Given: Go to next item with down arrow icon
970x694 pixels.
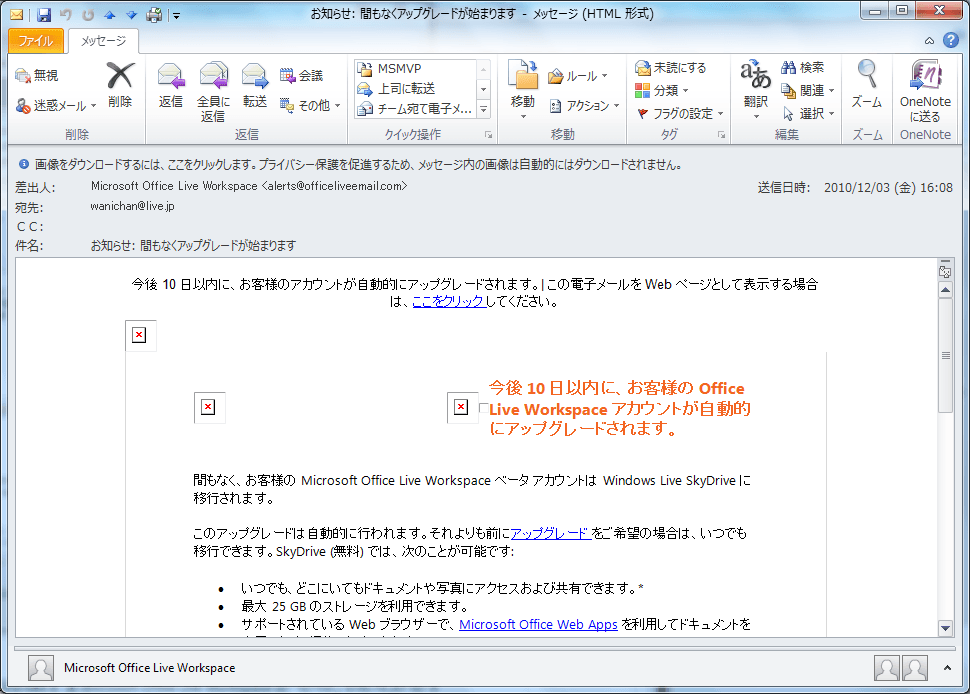Looking at the screenshot, I should [x=131, y=14].
